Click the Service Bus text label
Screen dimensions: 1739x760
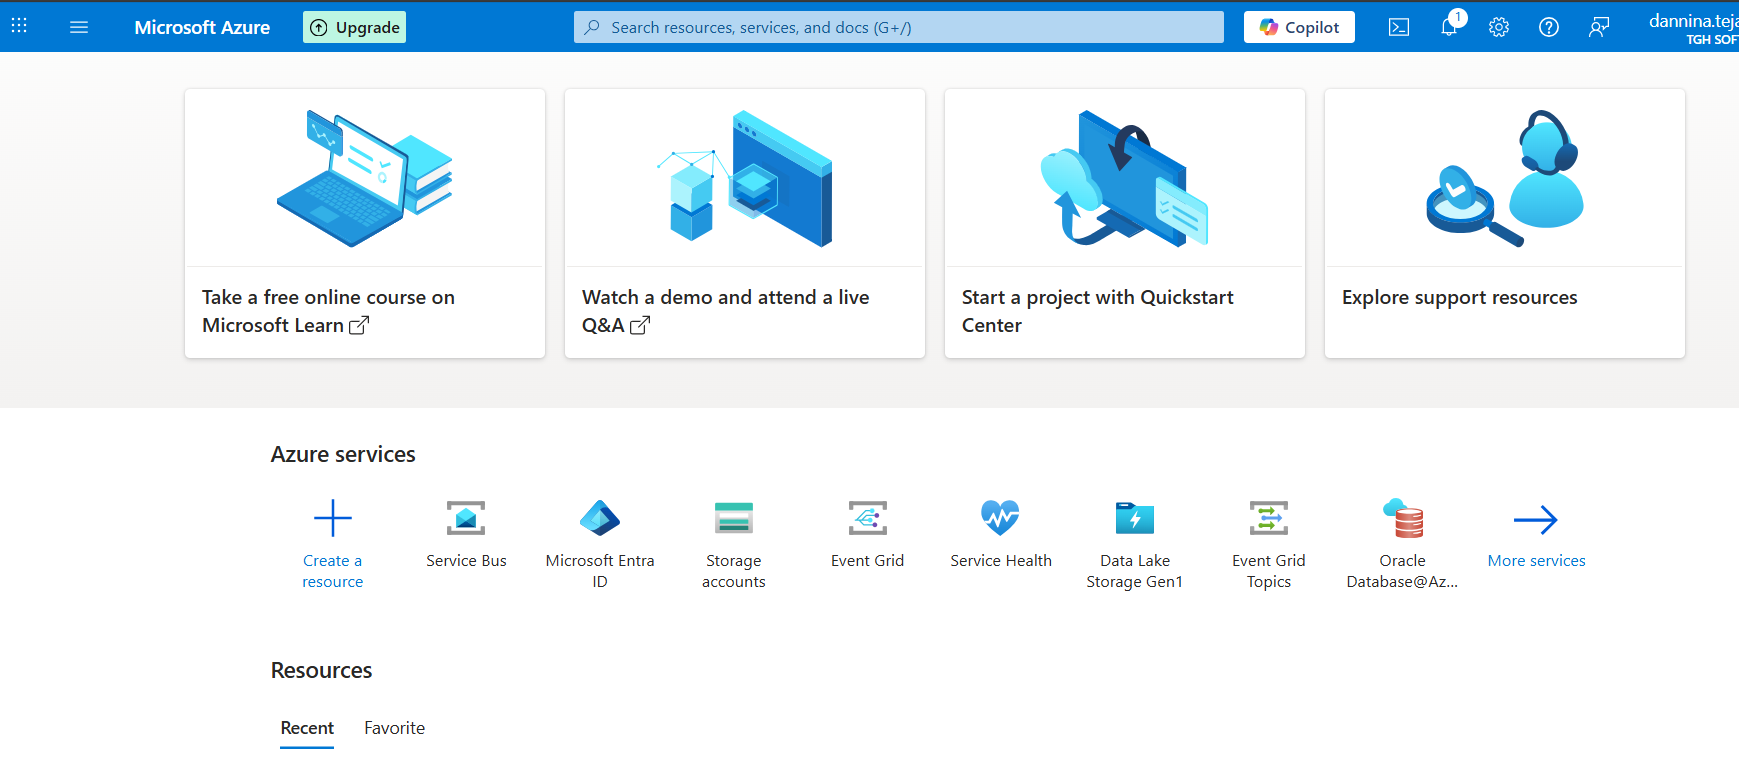coord(466,561)
